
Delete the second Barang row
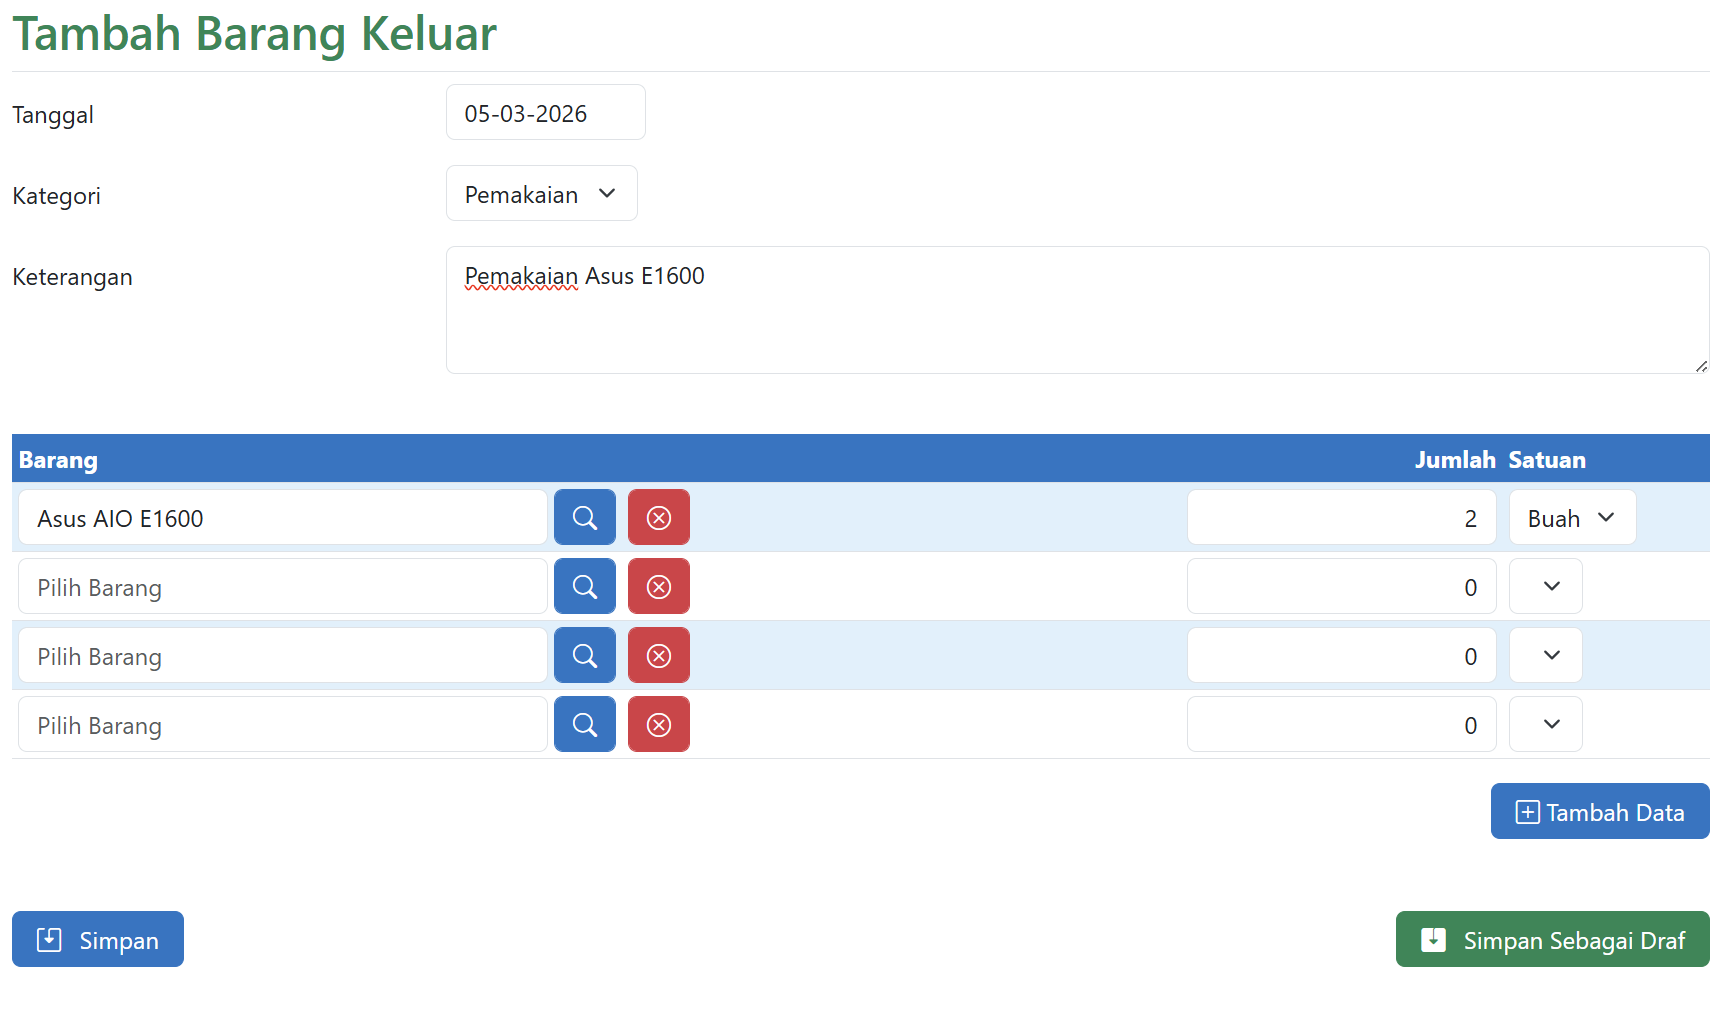[659, 586]
